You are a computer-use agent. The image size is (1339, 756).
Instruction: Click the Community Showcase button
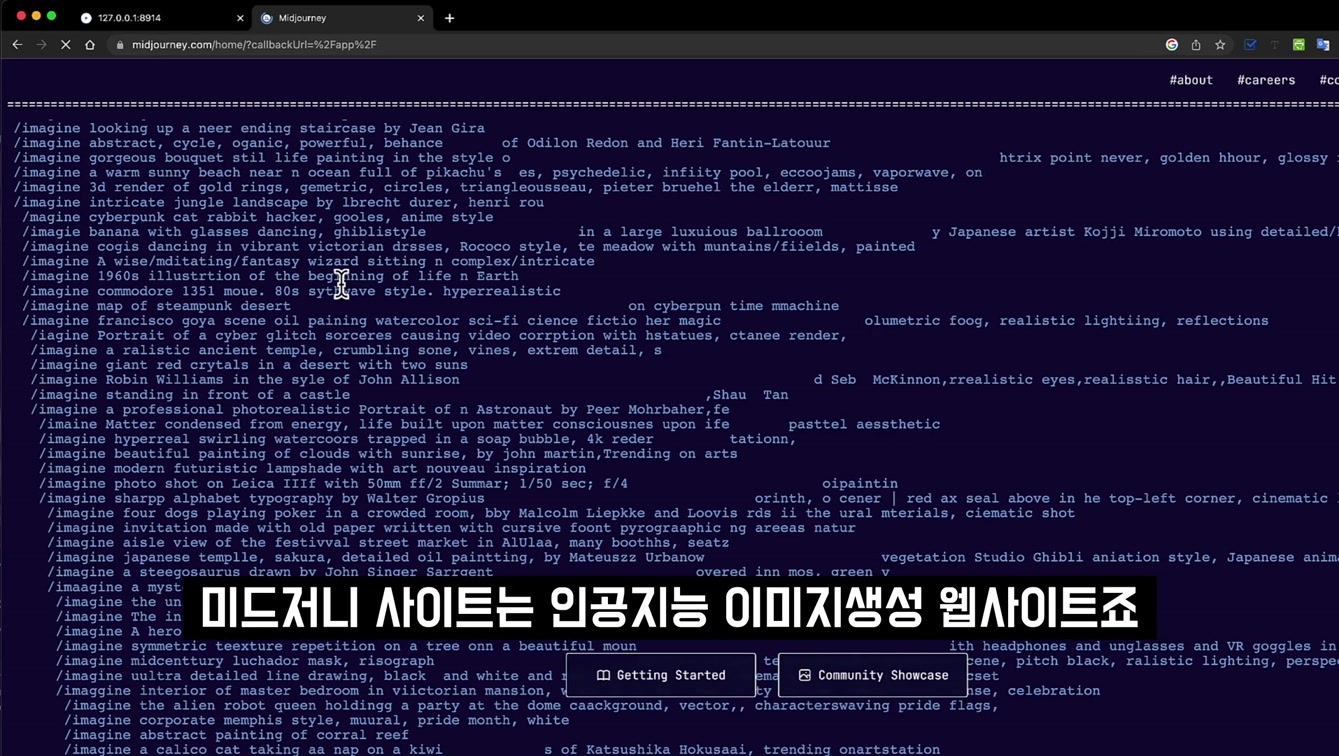873,675
